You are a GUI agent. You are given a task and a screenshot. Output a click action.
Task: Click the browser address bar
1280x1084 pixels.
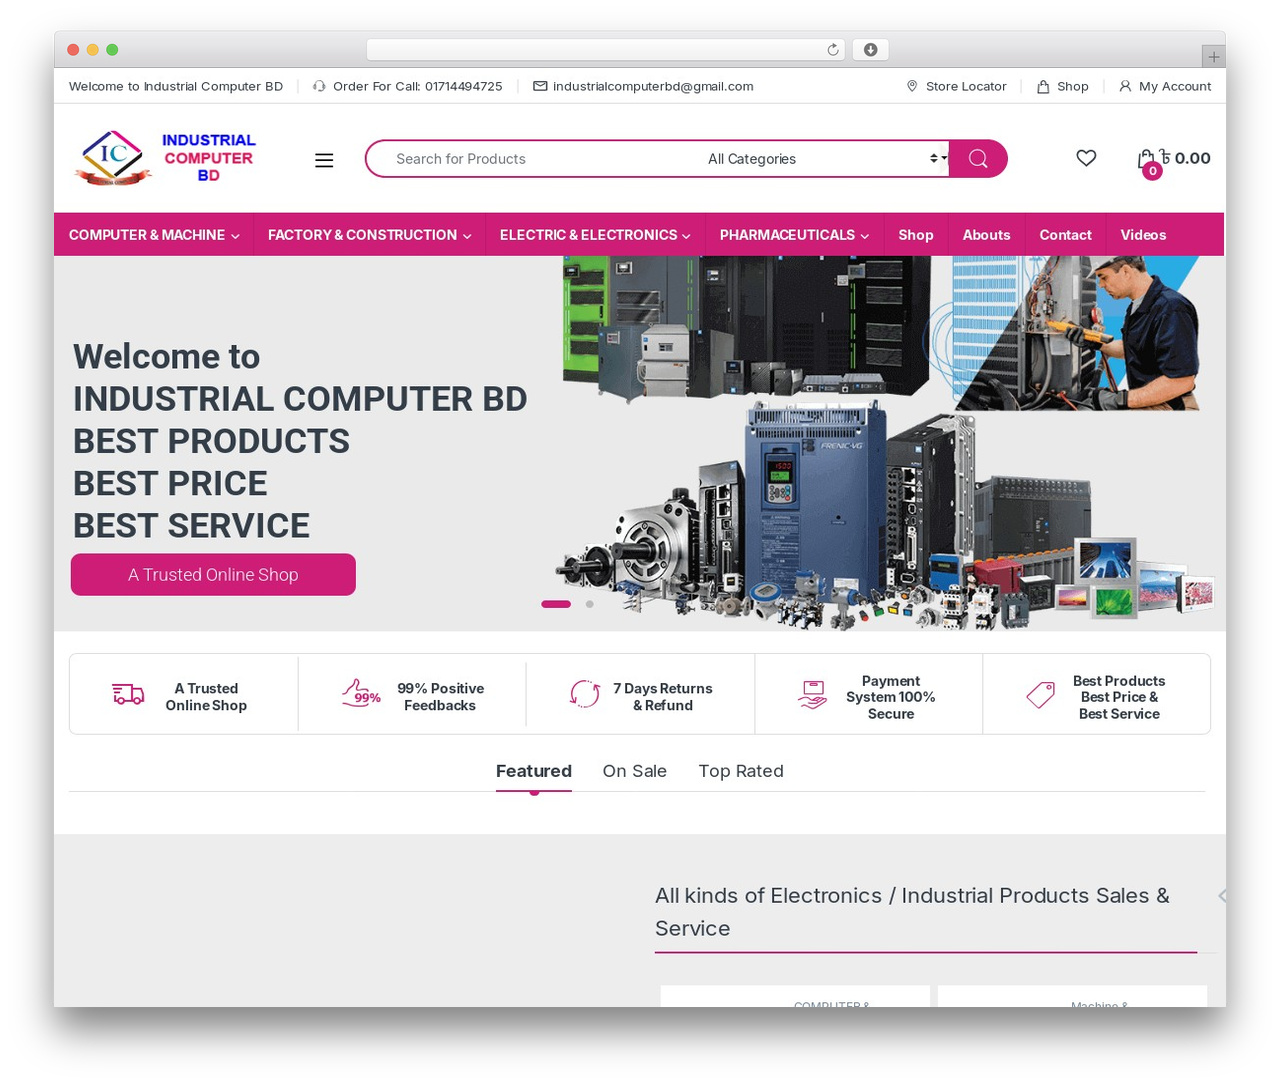(606, 50)
